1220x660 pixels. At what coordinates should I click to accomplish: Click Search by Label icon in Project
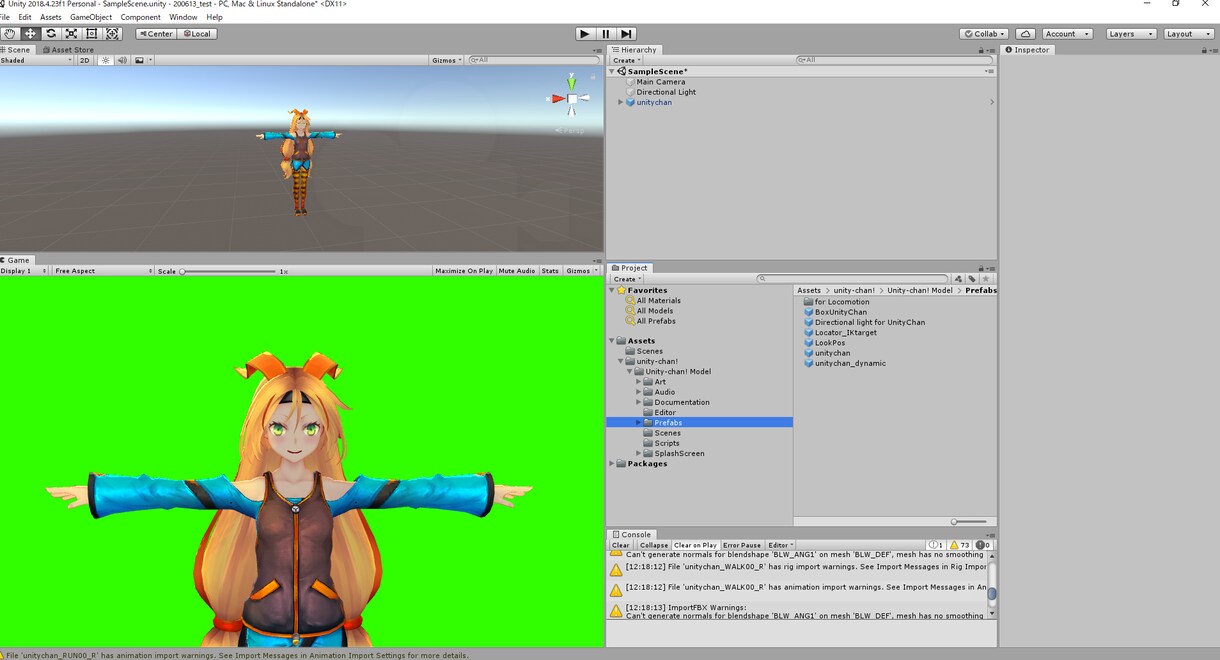pyautogui.click(x=971, y=279)
